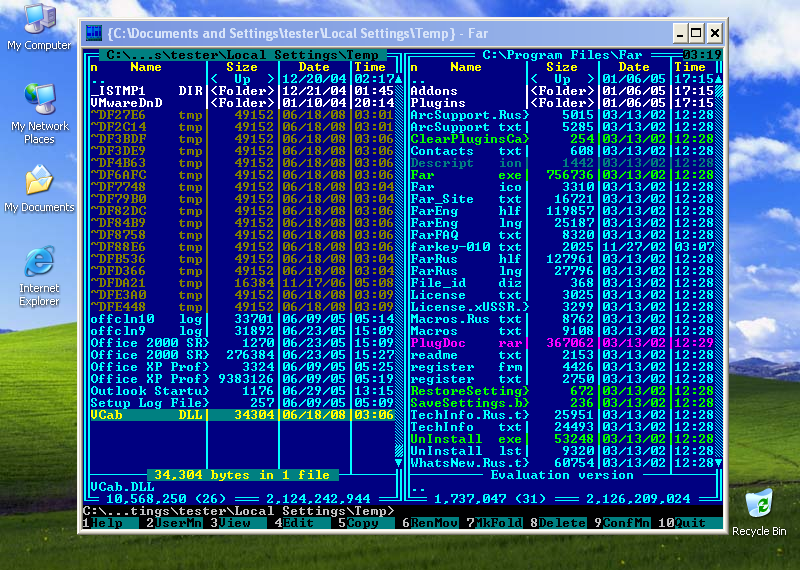Click the 5 Copy function key

tap(366, 523)
